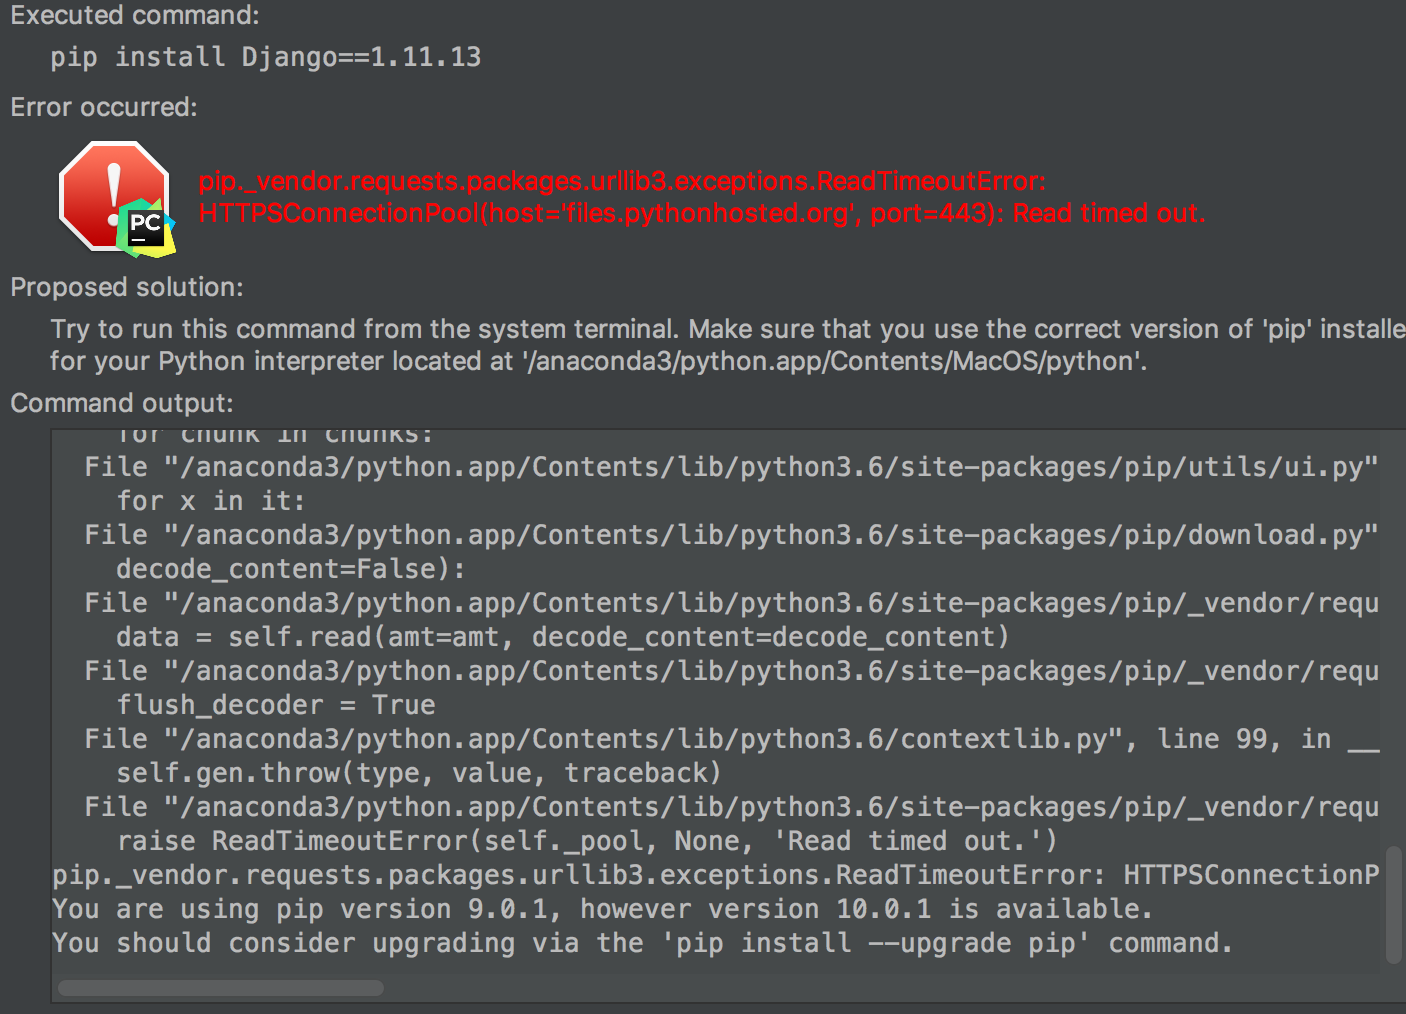The height and width of the screenshot is (1014, 1406).
Task: Click the 'Executed command:' label
Action: [x=135, y=15]
